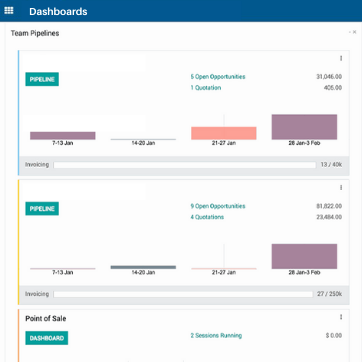Select the 28 Jan-3 Feb bar in first chart

click(x=304, y=127)
